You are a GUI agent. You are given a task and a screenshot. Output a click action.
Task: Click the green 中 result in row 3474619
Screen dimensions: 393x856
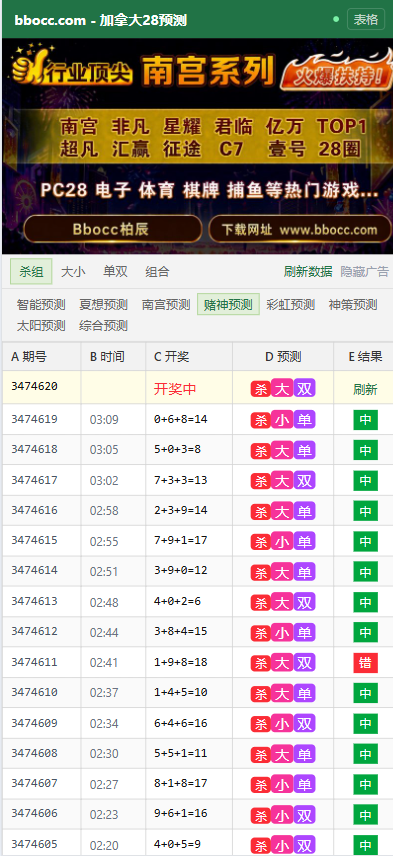point(366,420)
